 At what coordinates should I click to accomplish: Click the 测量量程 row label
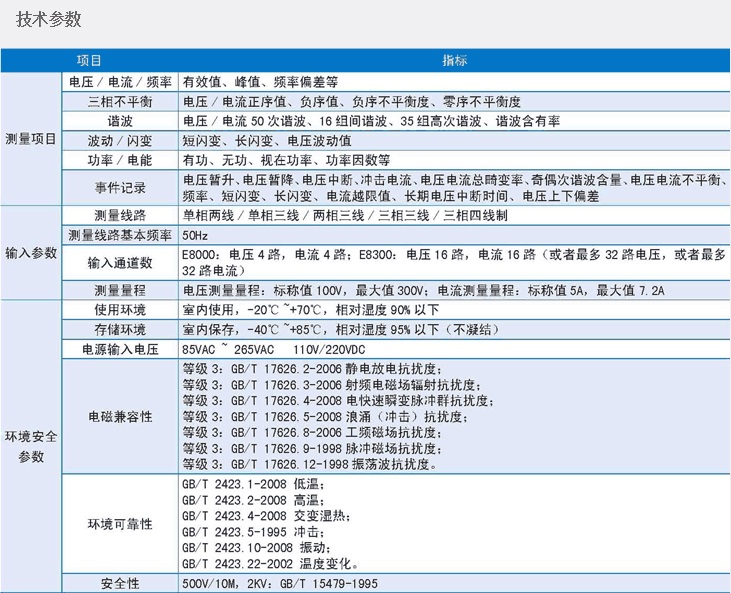(x=119, y=290)
